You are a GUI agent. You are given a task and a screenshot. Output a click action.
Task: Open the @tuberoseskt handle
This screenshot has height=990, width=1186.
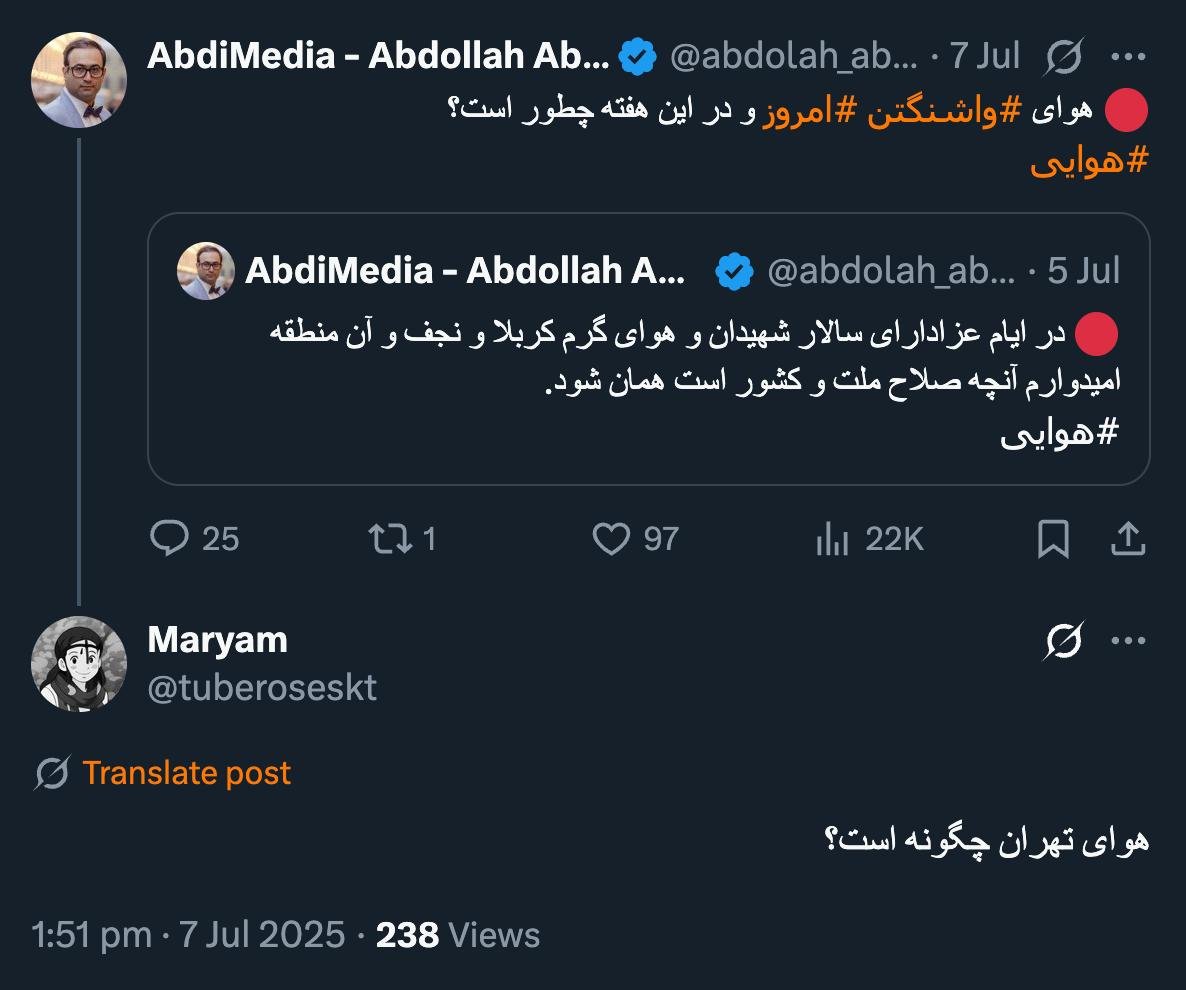[262, 688]
